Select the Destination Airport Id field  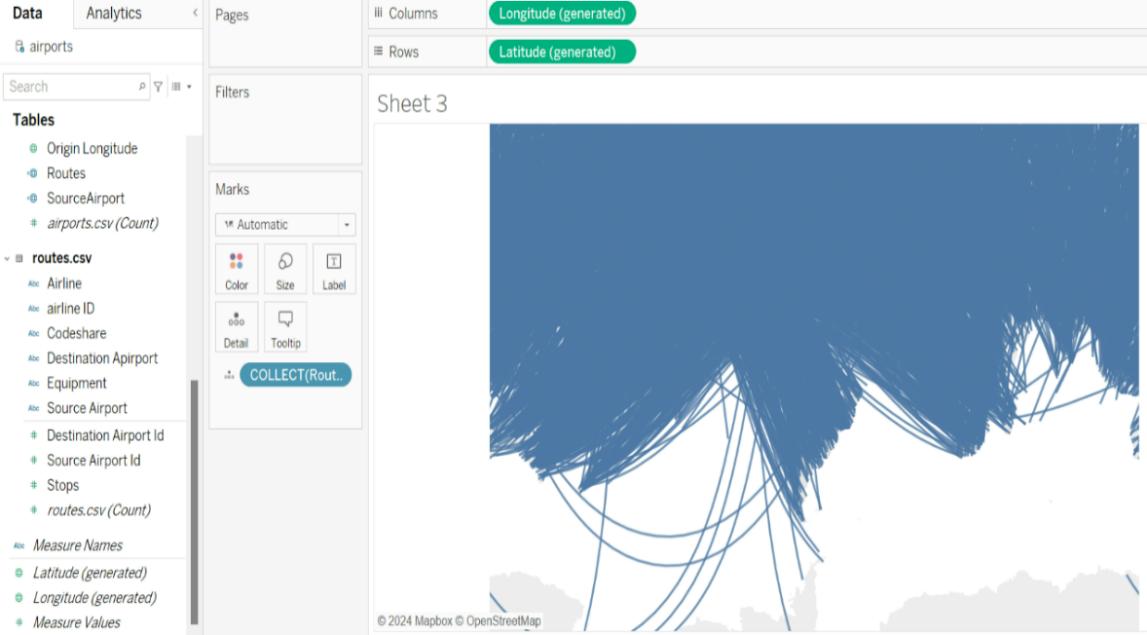pyautogui.click(x=105, y=435)
